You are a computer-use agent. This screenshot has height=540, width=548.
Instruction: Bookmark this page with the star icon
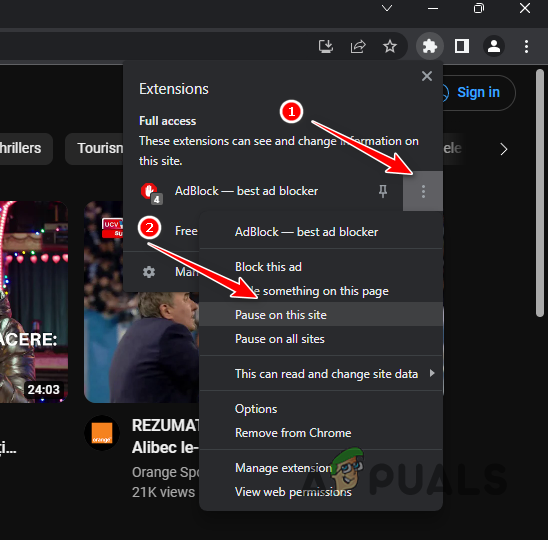pyautogui.click(x=390, y=46)
